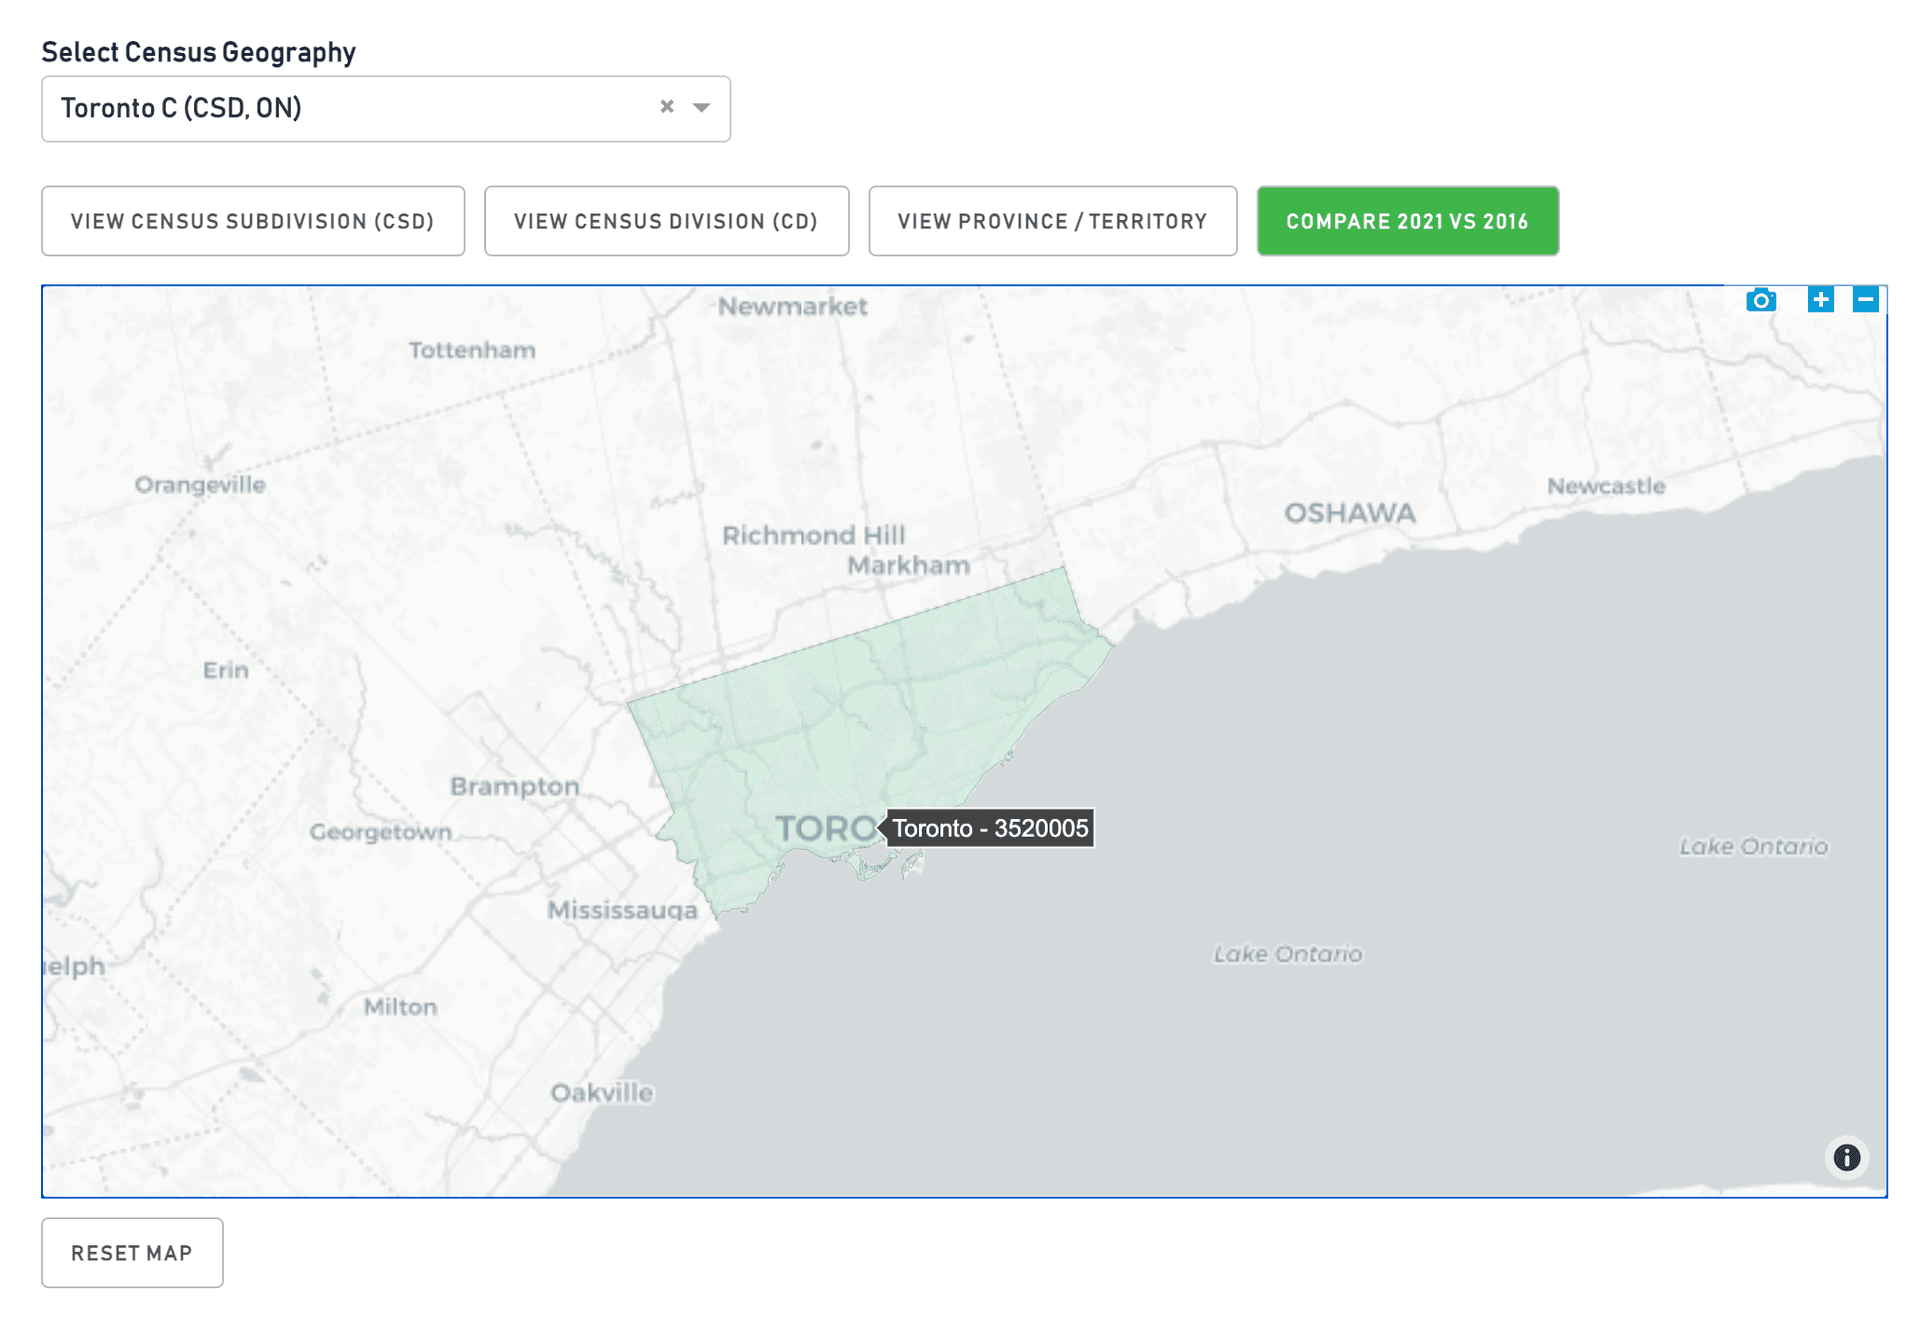1920x1317 pixels.
Task: Switch to View Census Subdivision (CSD)
Action: 253,221
